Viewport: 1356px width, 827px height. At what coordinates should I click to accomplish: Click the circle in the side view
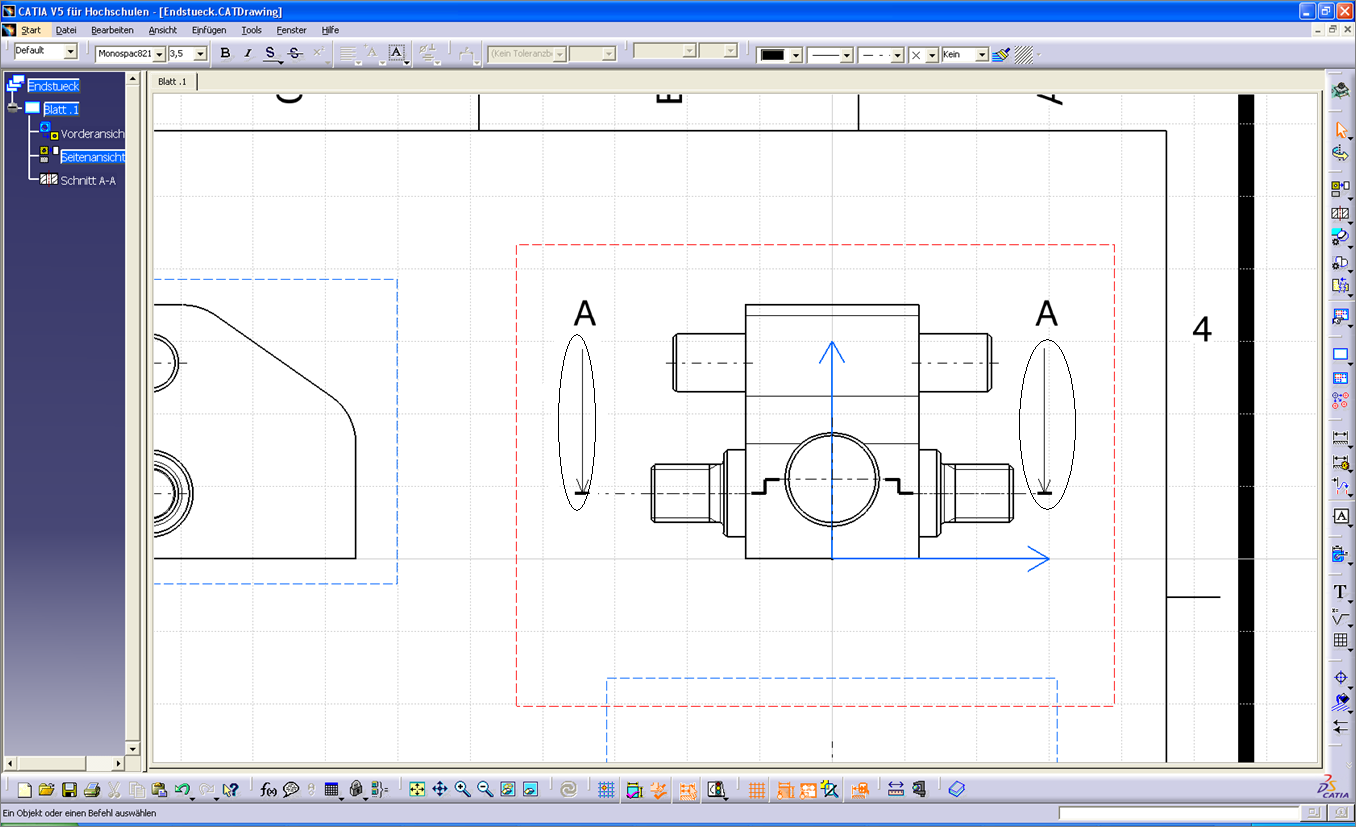(x=832, y=479)
